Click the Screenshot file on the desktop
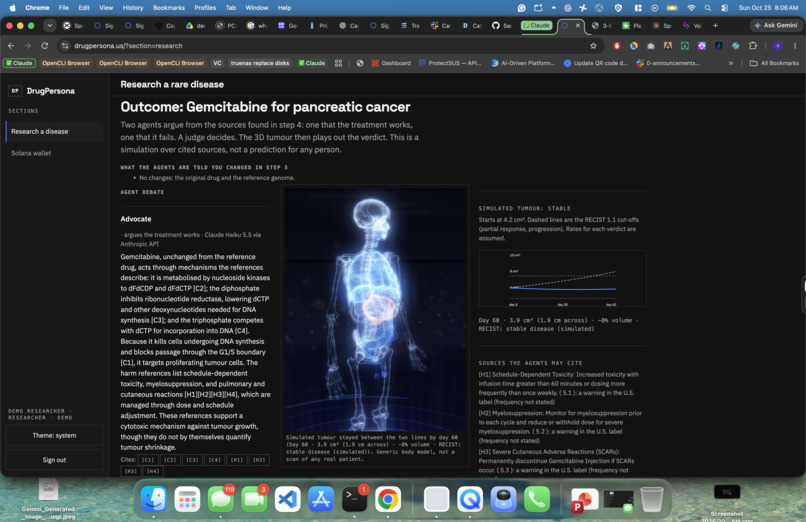Viewport: 806px width, 522px height. [x=727, y=501]
